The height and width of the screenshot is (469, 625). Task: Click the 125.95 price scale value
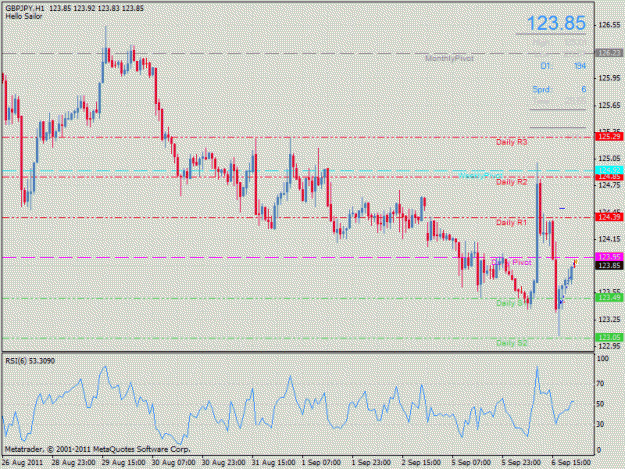tap(609, 78)
